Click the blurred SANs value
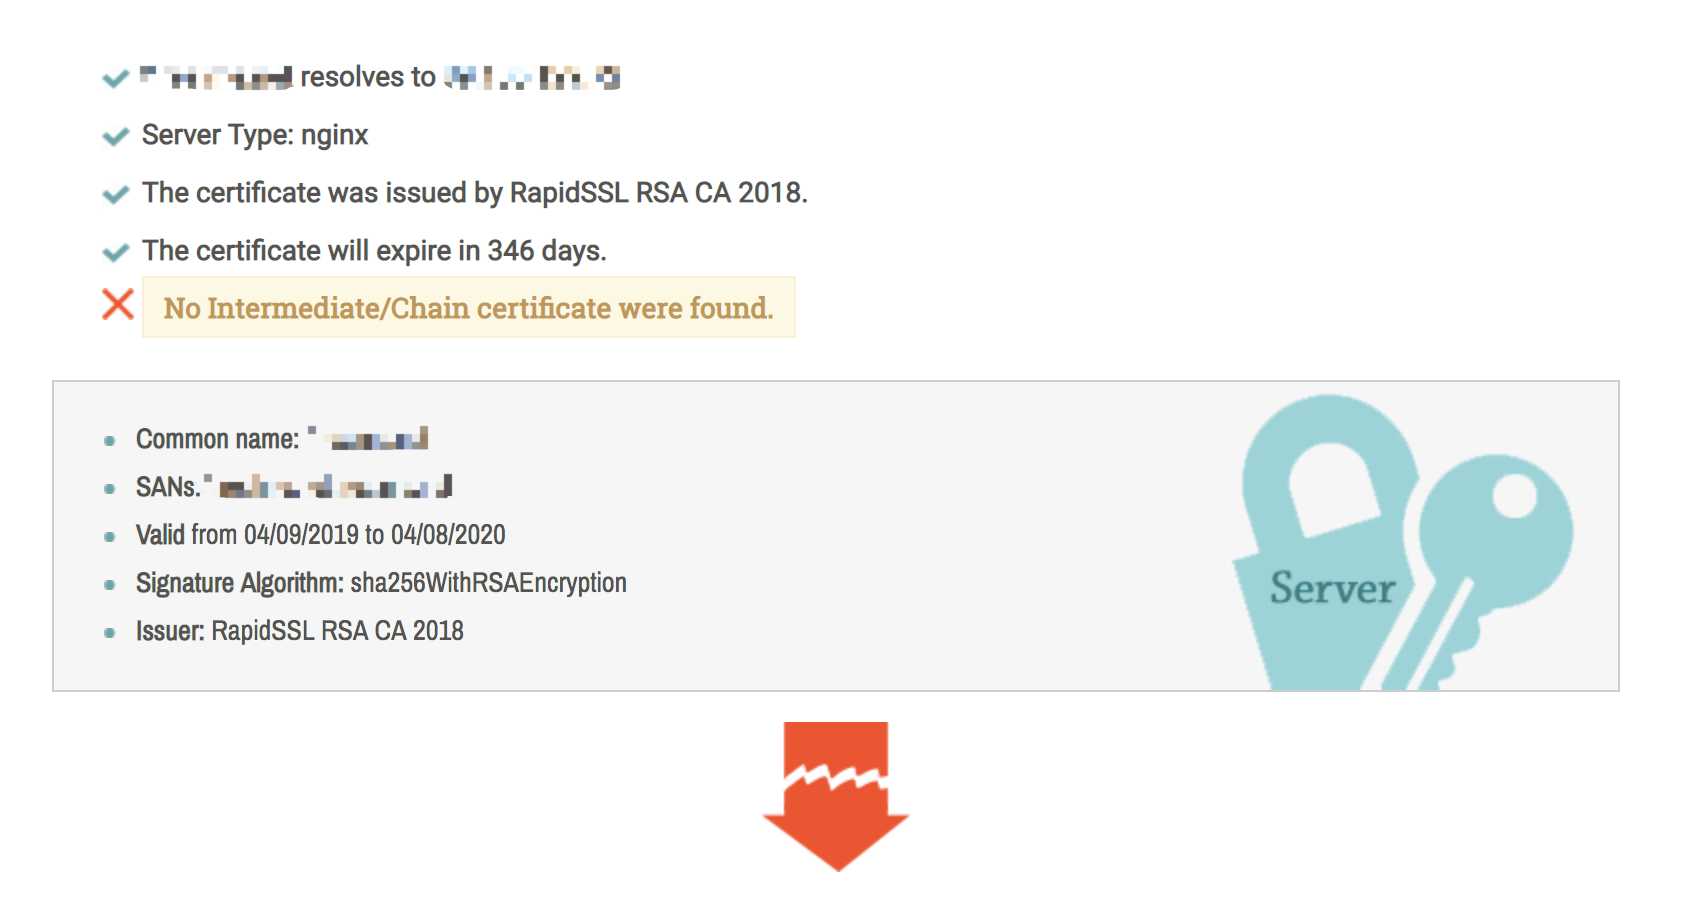This screenshot has width=1684, height=920. [329, 486]
